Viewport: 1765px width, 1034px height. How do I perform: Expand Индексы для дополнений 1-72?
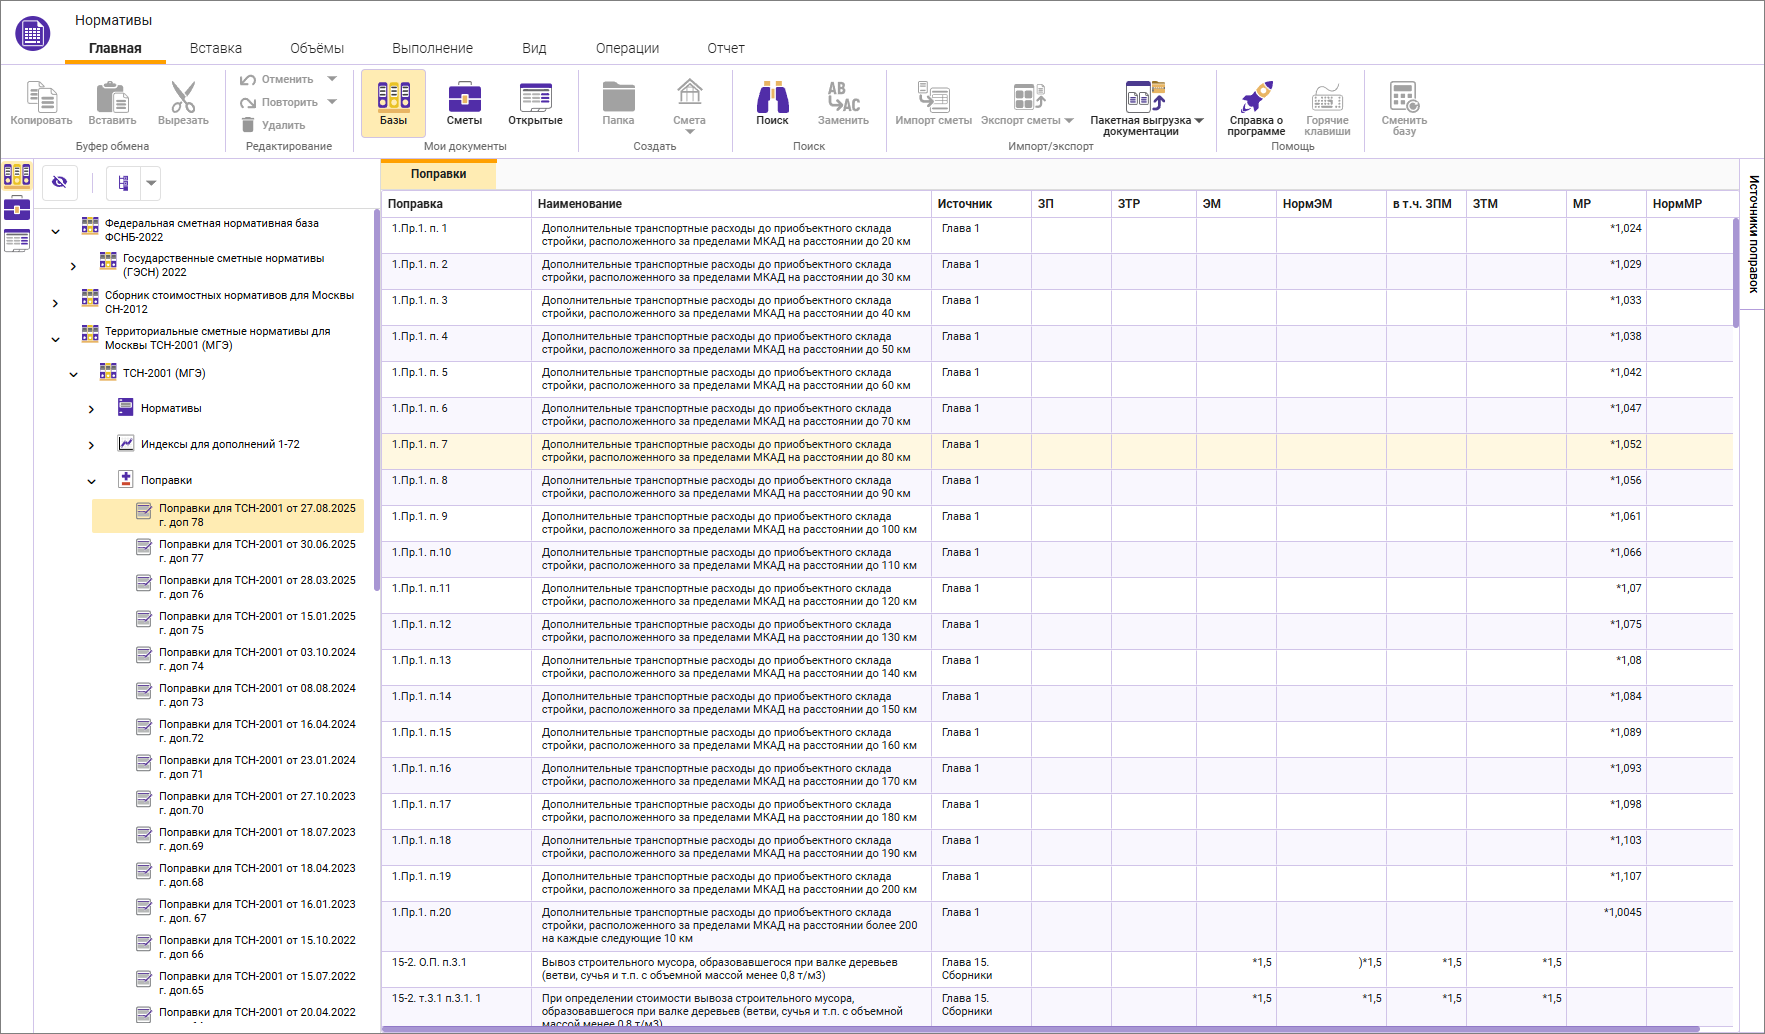click(x=91, y=445)
